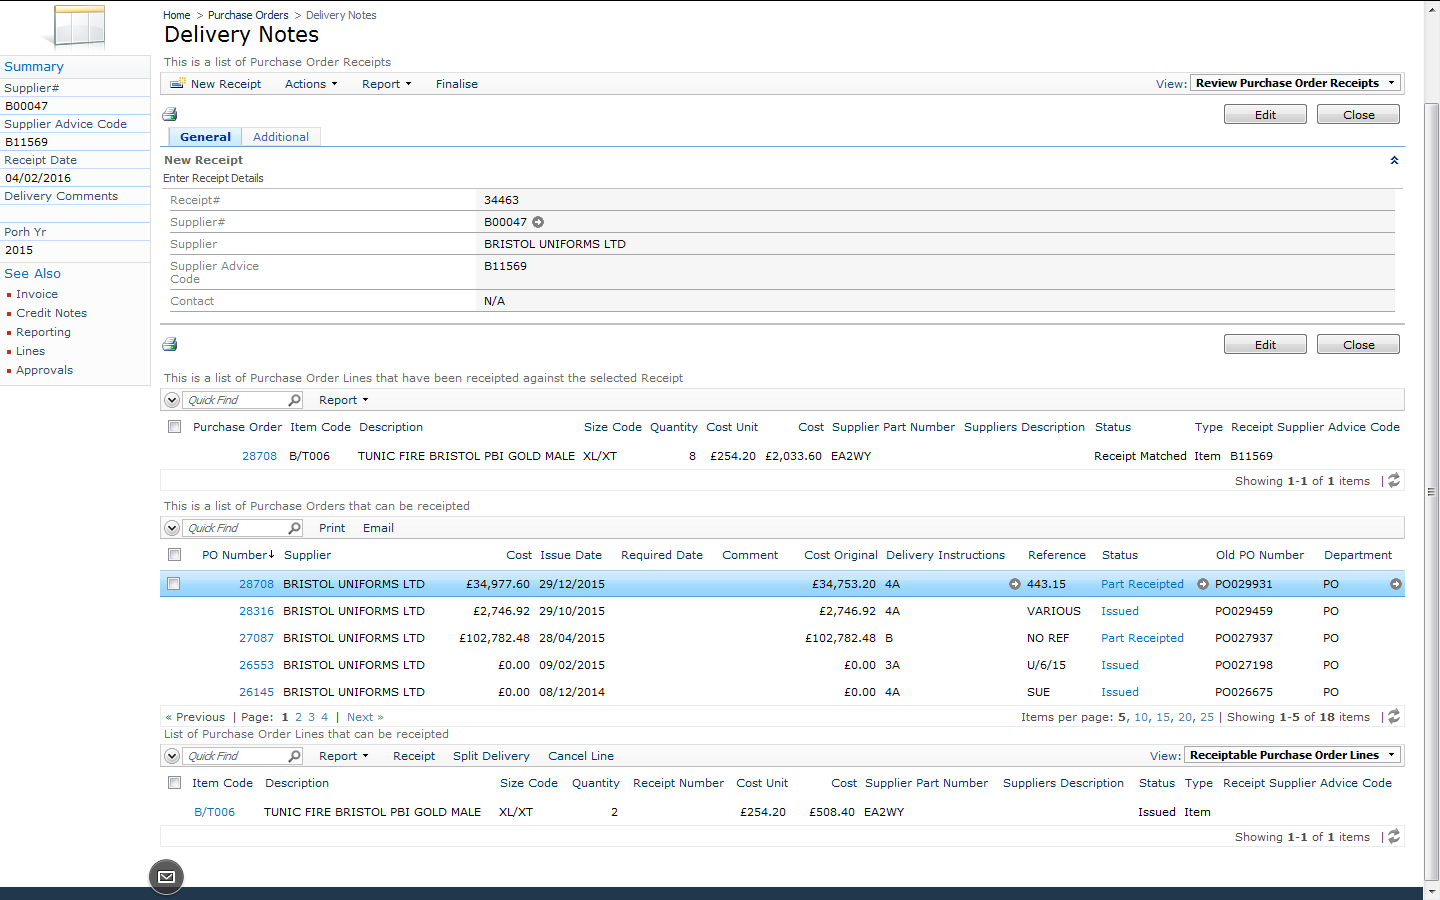Open the email envelope icon at bottom

166,877
